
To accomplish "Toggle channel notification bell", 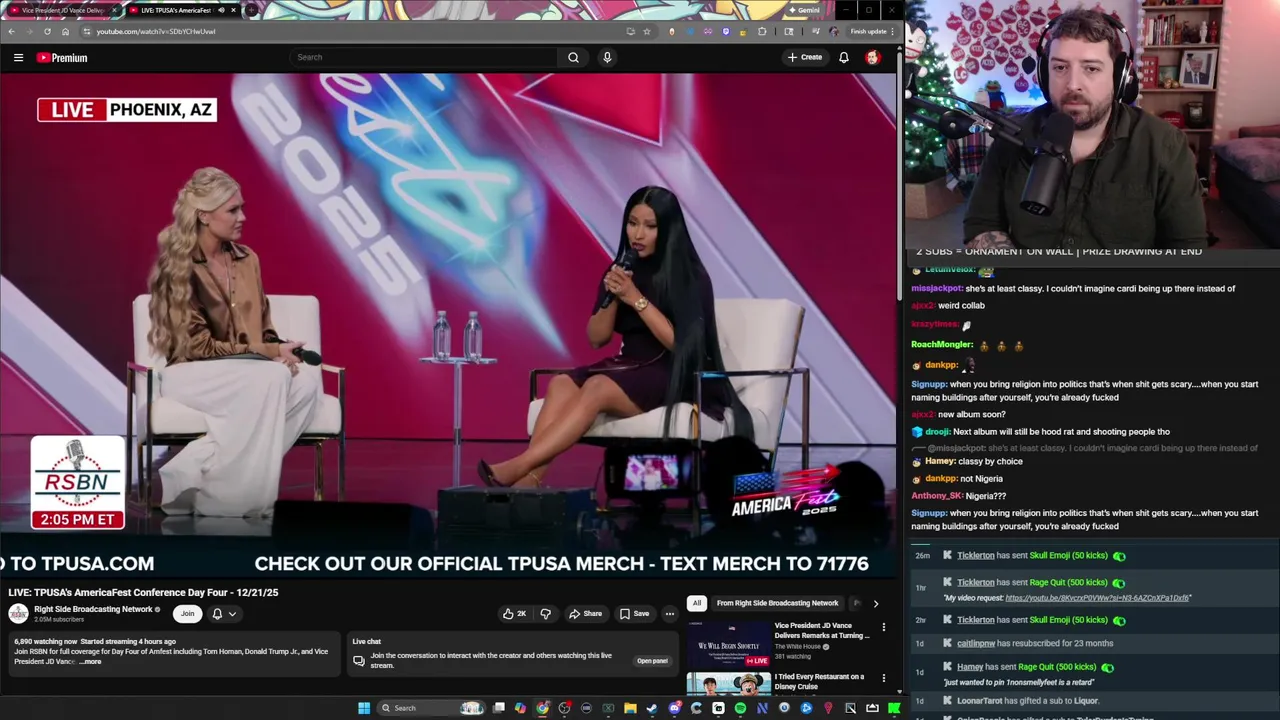I will (217, 614).
